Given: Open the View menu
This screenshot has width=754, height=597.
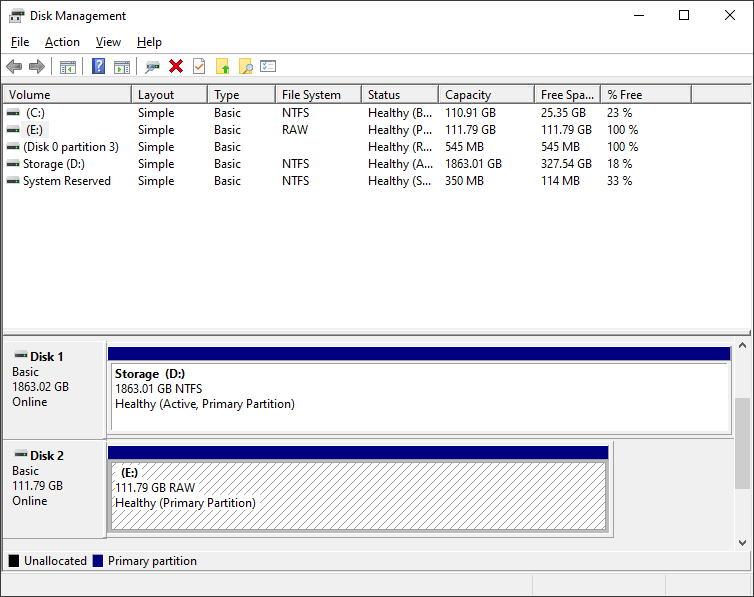Looking at the screenshot, I should [108, 42].
